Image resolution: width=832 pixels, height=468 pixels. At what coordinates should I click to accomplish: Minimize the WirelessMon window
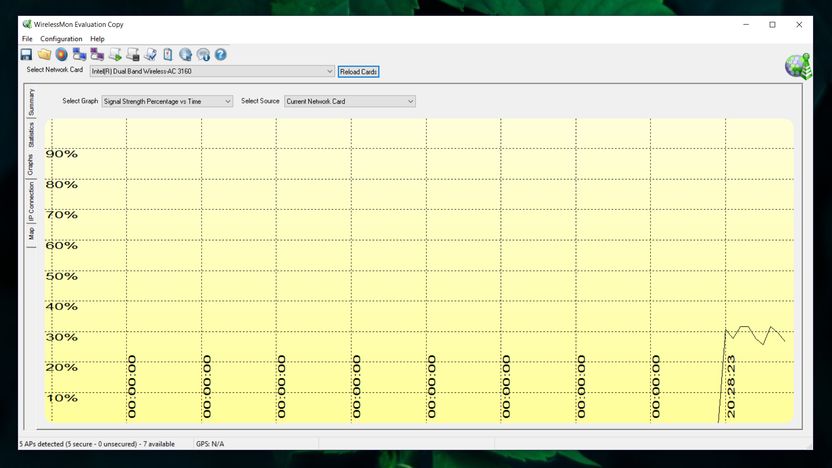[x=746, y=24]
